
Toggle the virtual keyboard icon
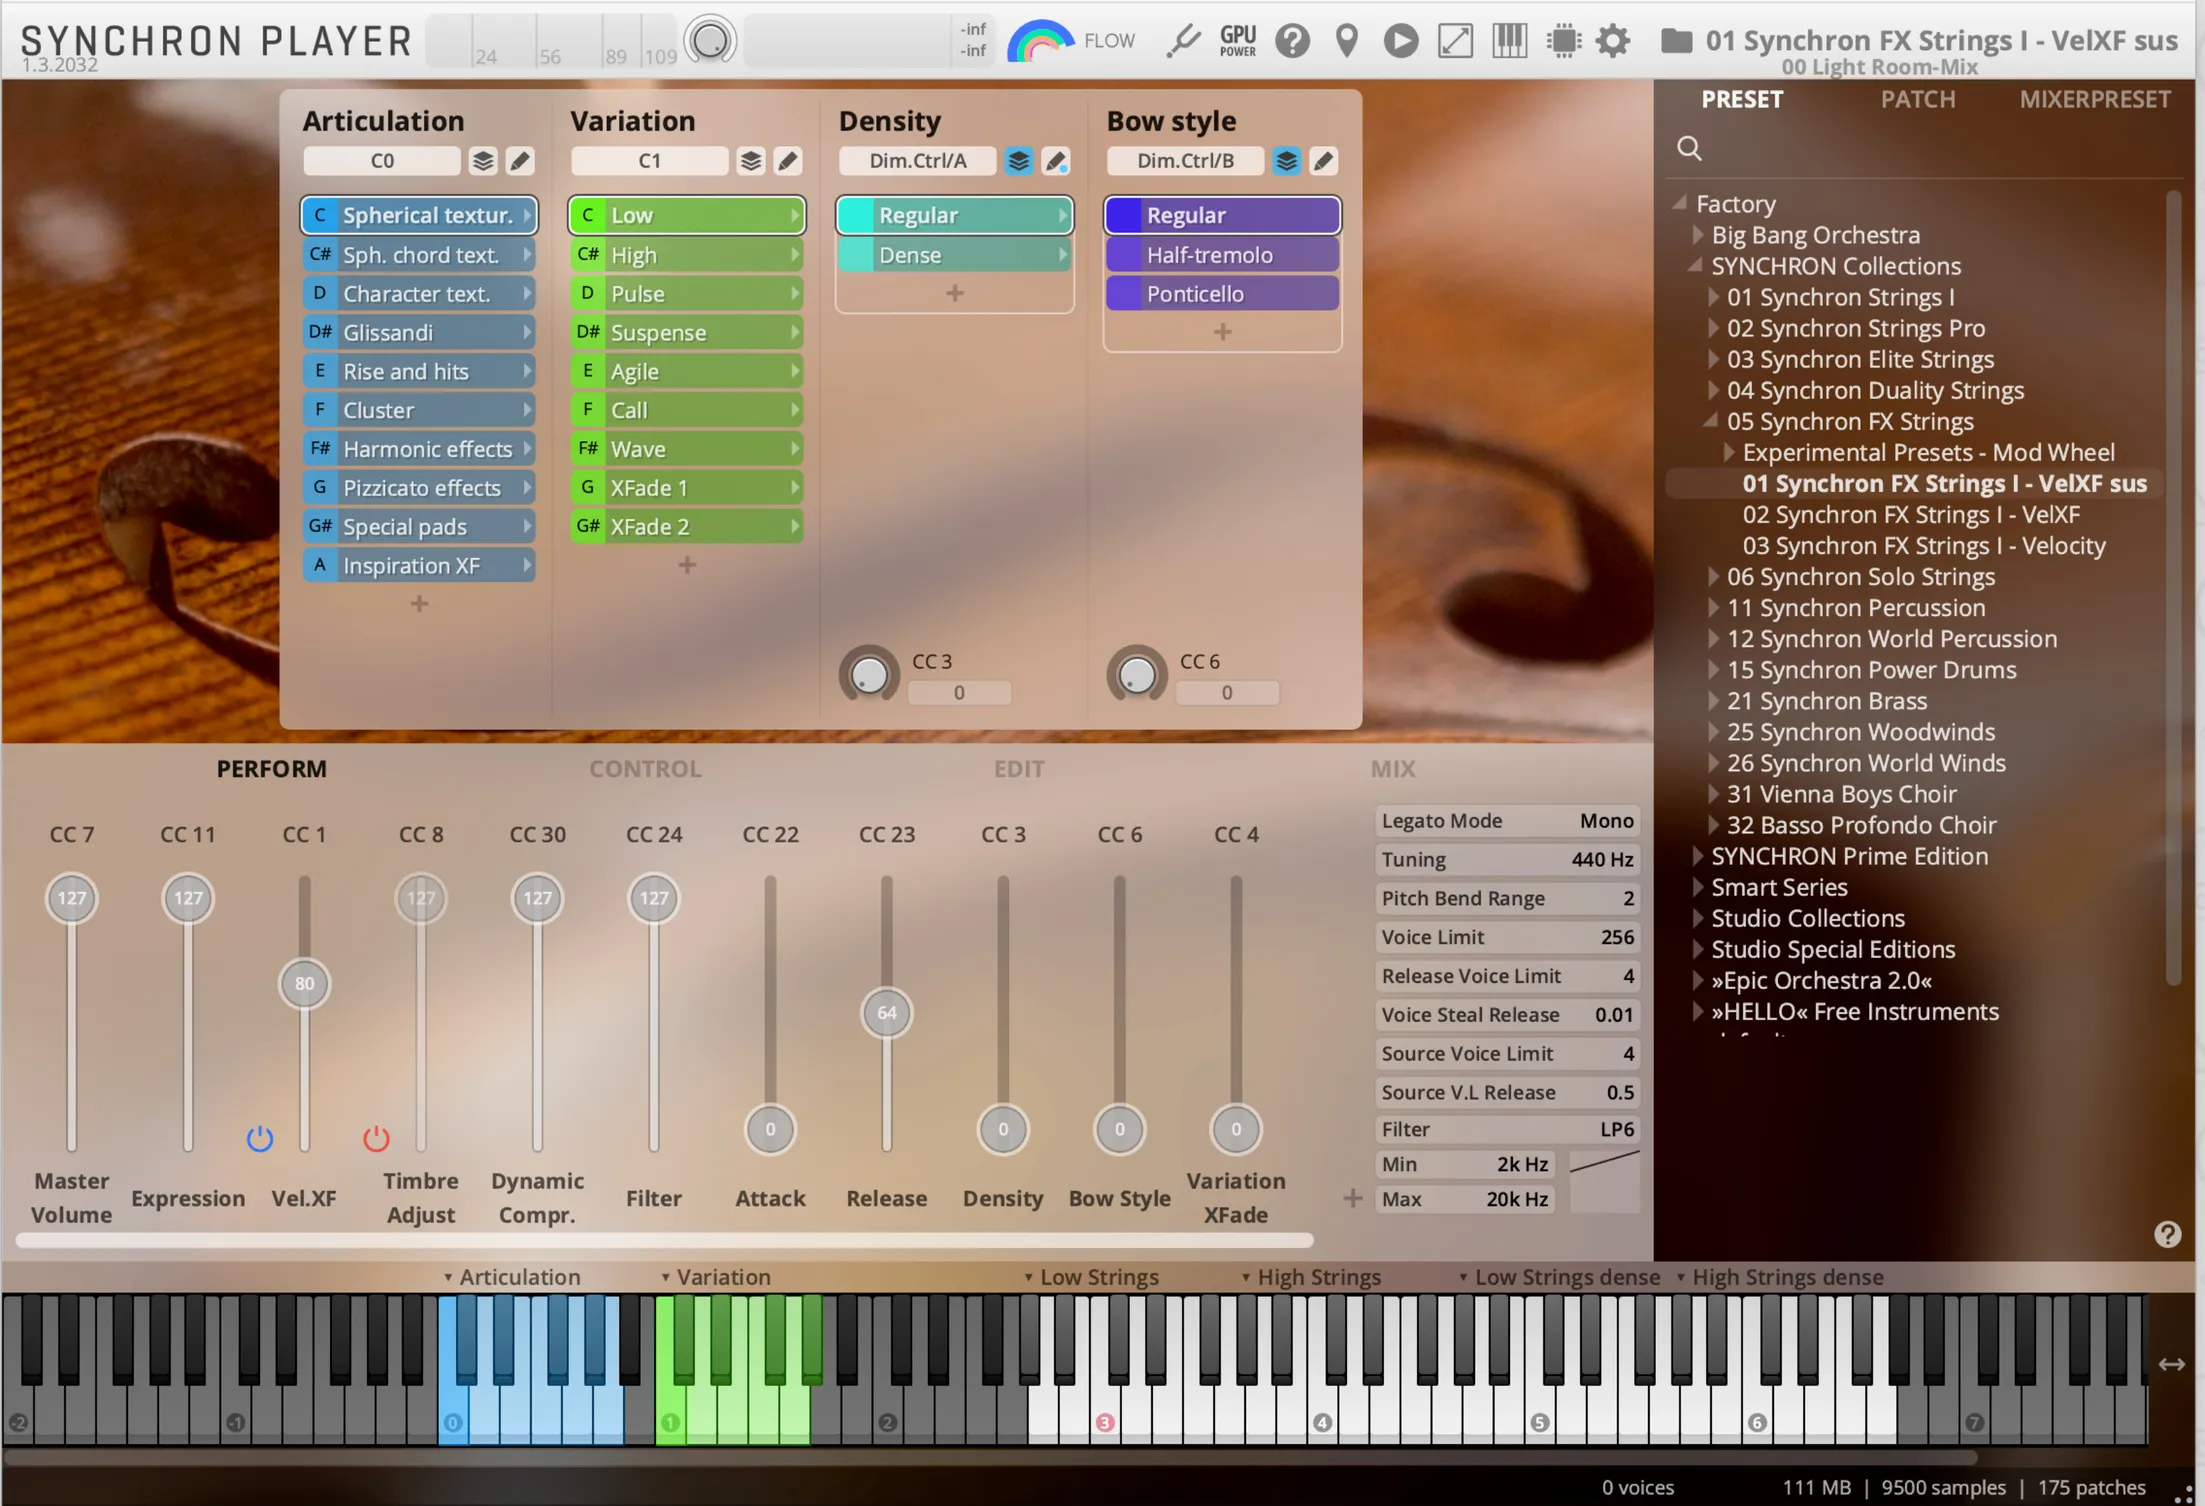click(x=1509, y=41)
